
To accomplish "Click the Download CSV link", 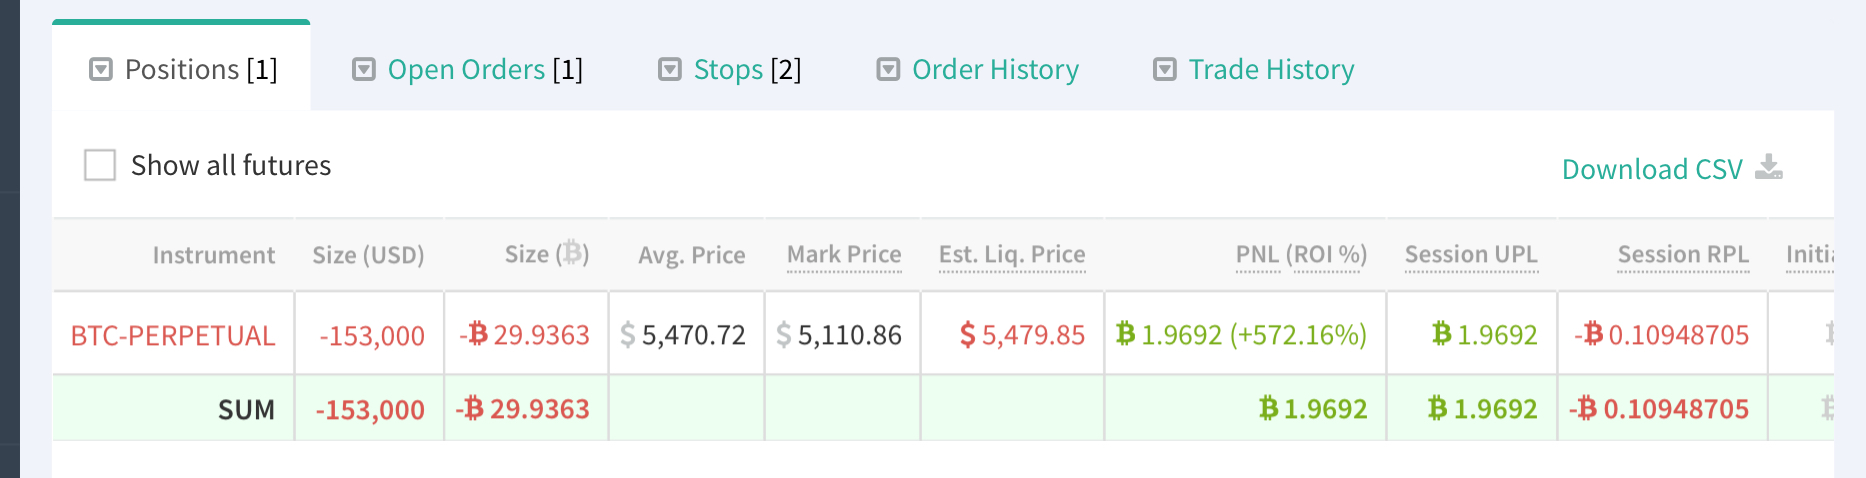I will point(1652,169).
